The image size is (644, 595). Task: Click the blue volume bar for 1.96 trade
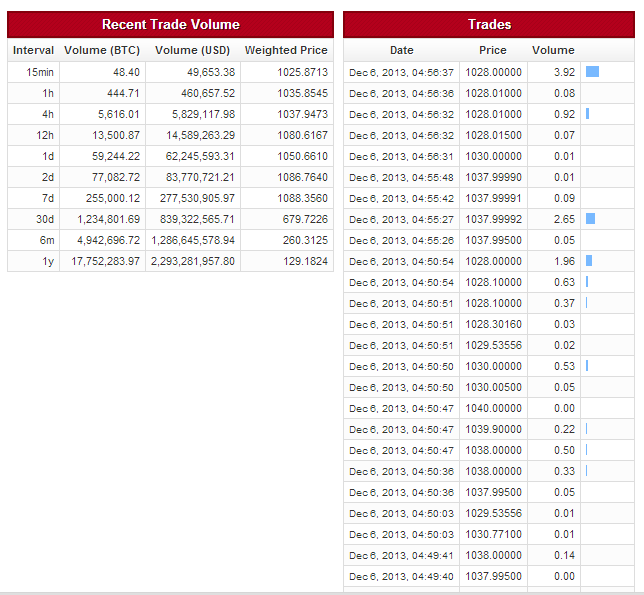[589, 261]
